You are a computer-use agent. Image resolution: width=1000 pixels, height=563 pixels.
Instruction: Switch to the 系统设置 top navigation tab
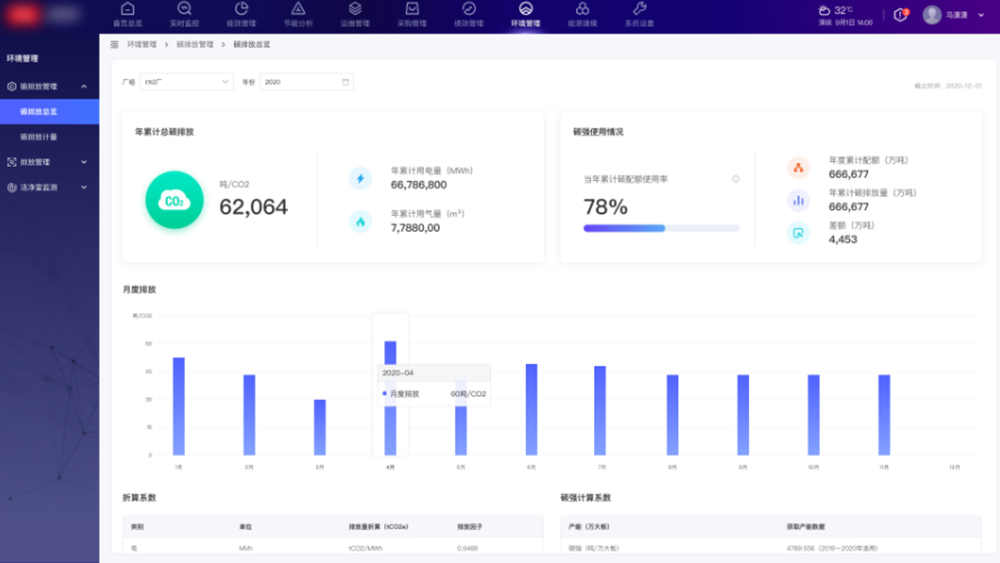click(x=639, y=14)
